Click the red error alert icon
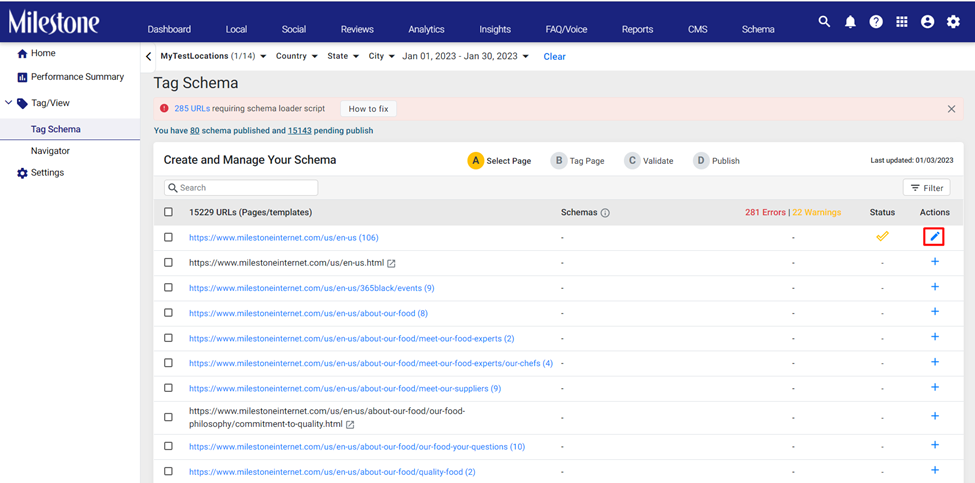975x483 pixels. coord(164,108)
